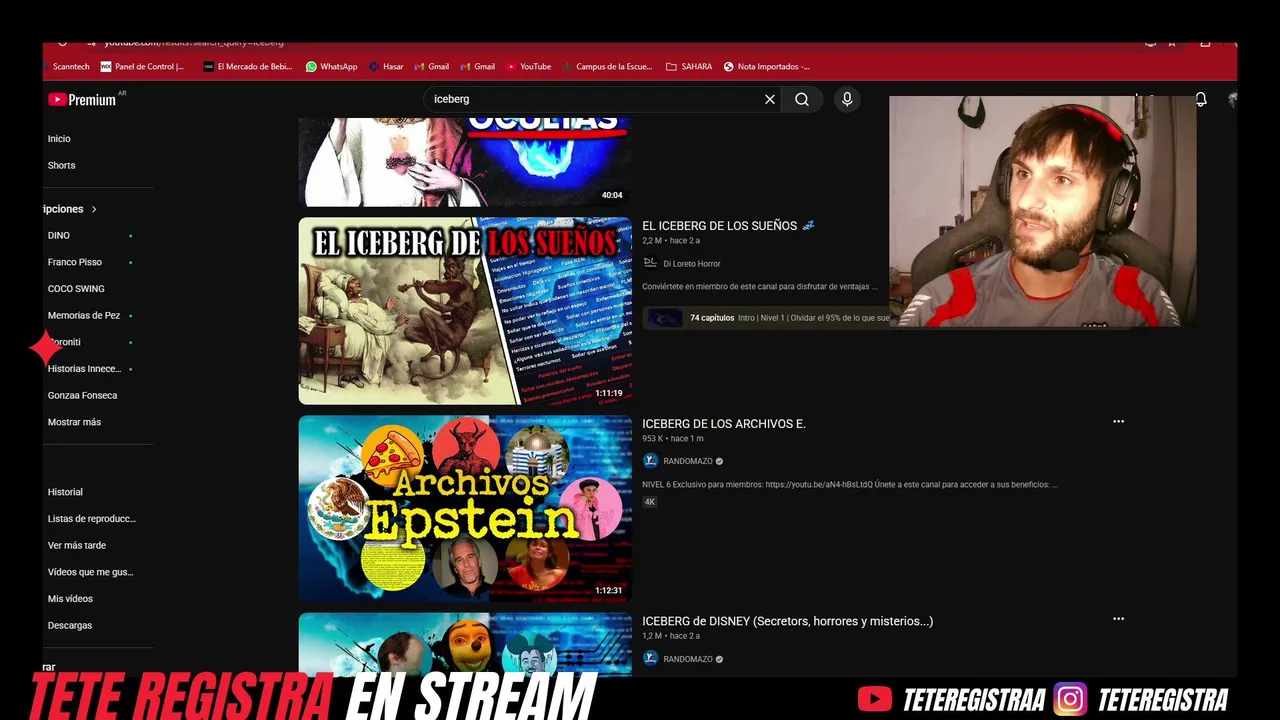This screenshot has width=1280, height=720.
Task: Open Listas de reproducc... in sidebar
Action: pos(91,519)
